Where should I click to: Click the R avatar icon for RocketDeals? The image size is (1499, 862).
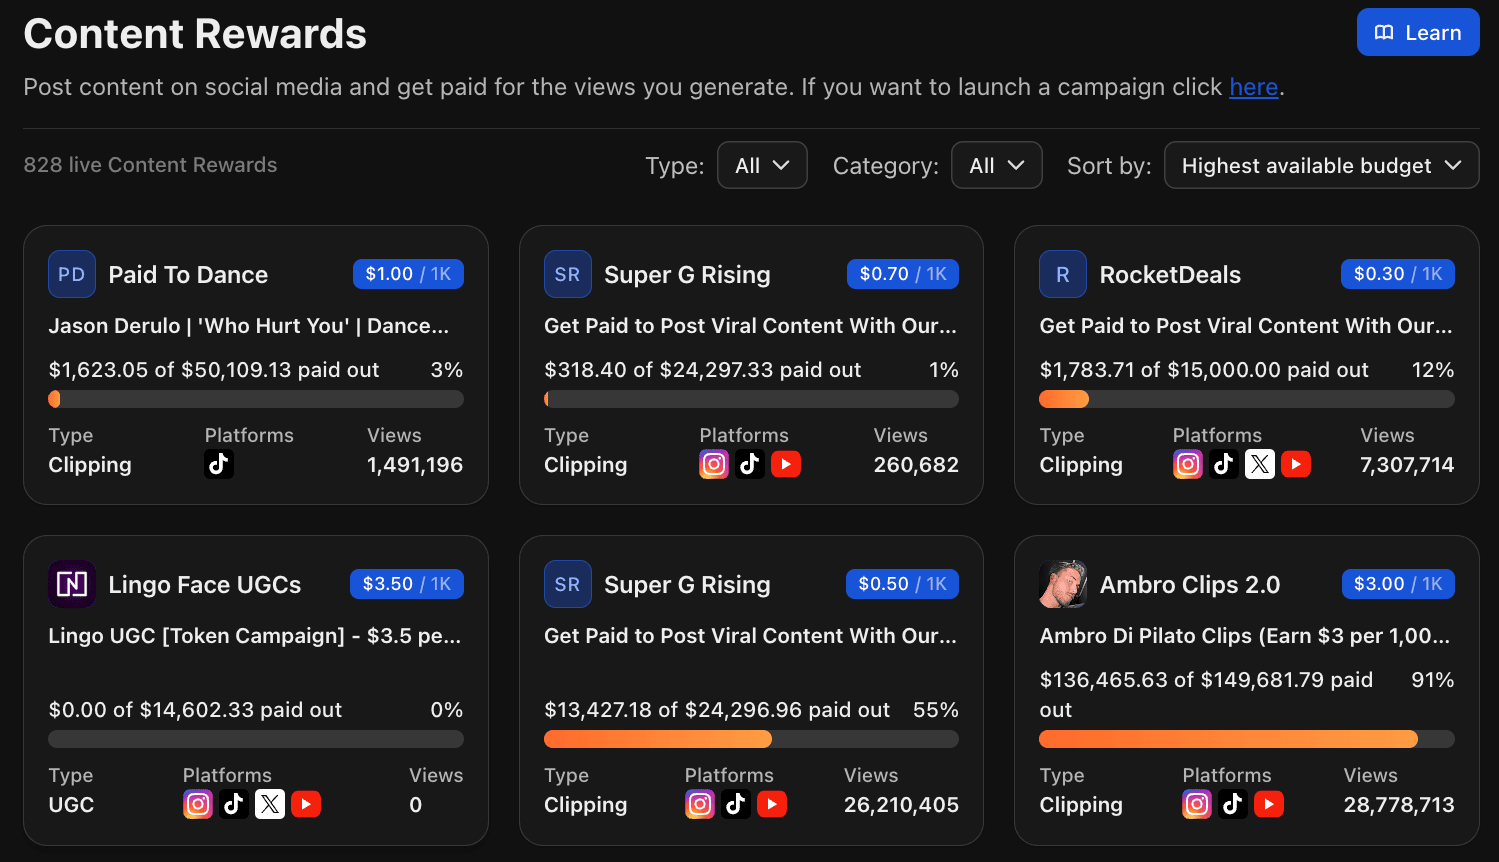[1063, 274]
